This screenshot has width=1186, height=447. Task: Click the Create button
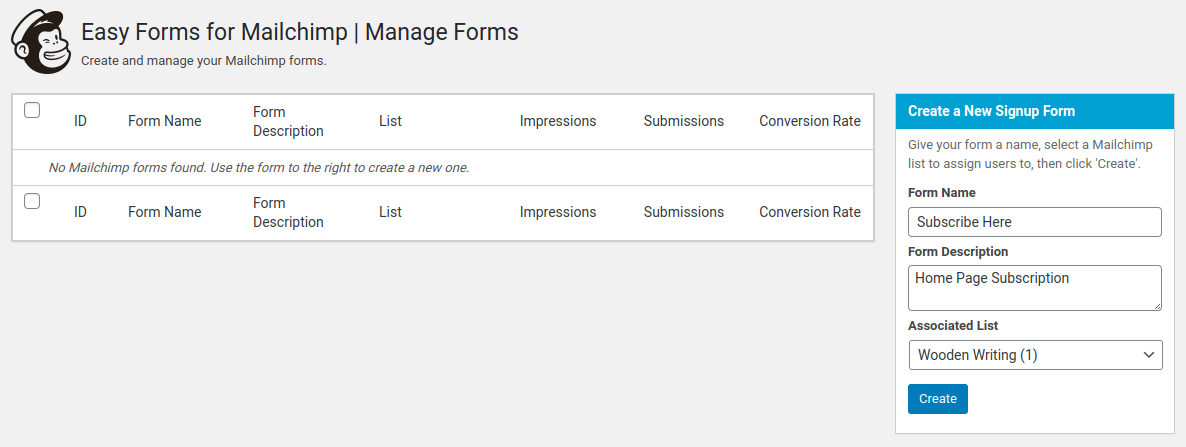tap(938, 399)
